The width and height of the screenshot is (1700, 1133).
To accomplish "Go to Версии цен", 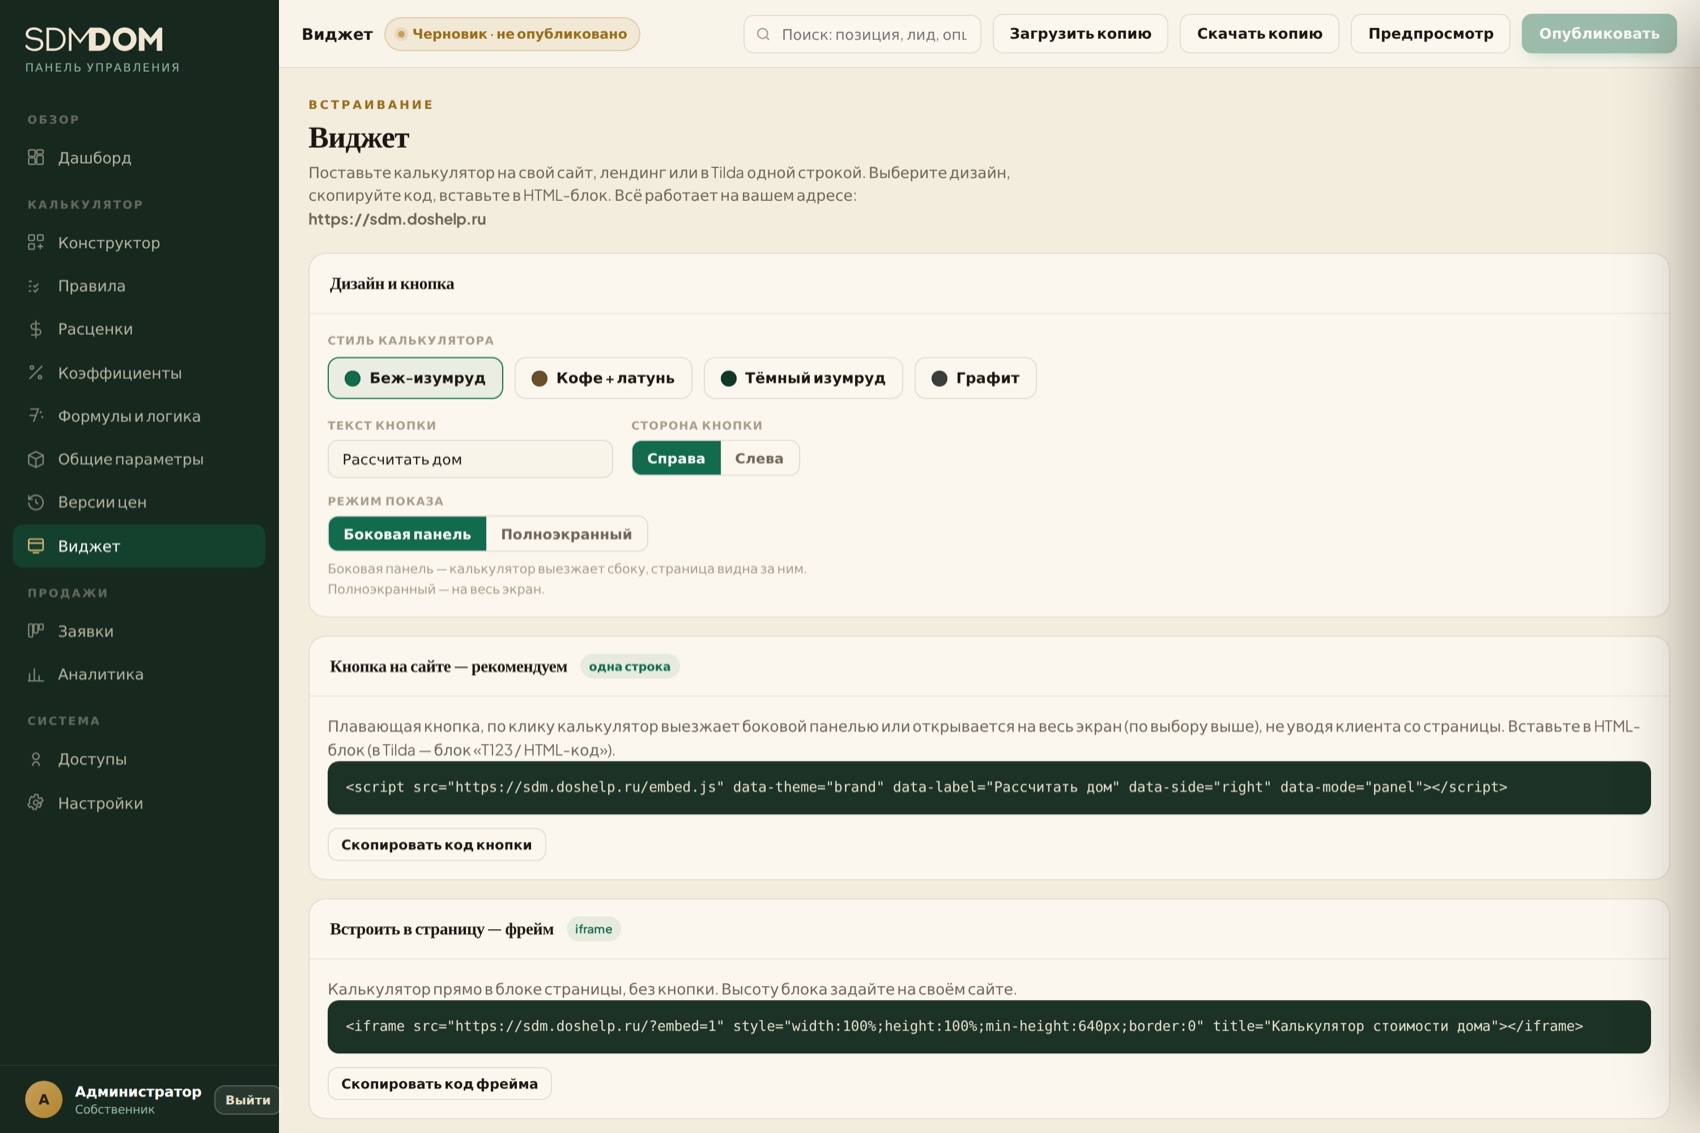I will 139,502.
